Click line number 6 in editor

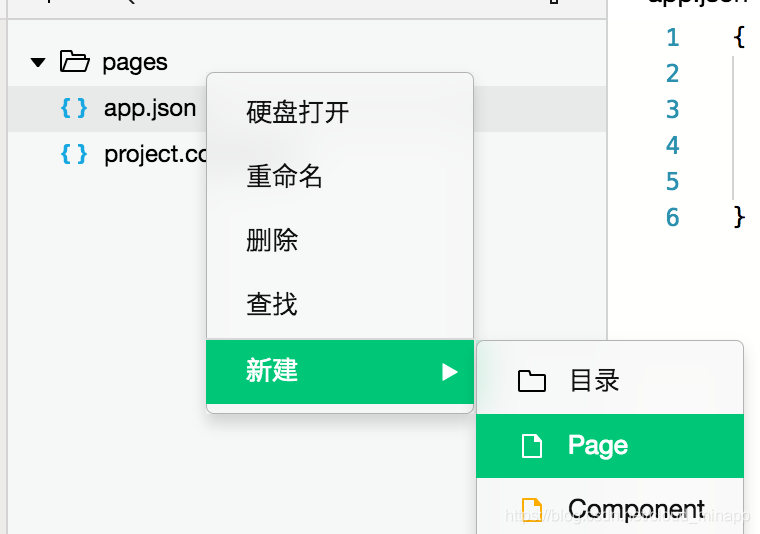(672, 217)
